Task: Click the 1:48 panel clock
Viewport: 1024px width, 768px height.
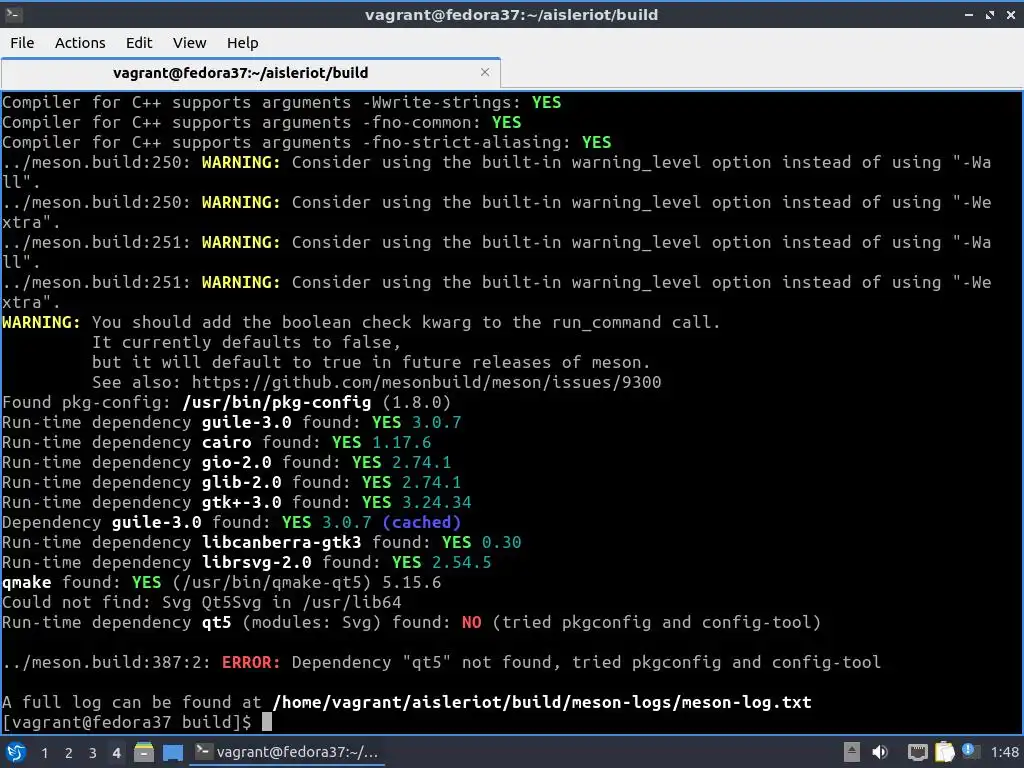Action: click(x=1004, y=752)
